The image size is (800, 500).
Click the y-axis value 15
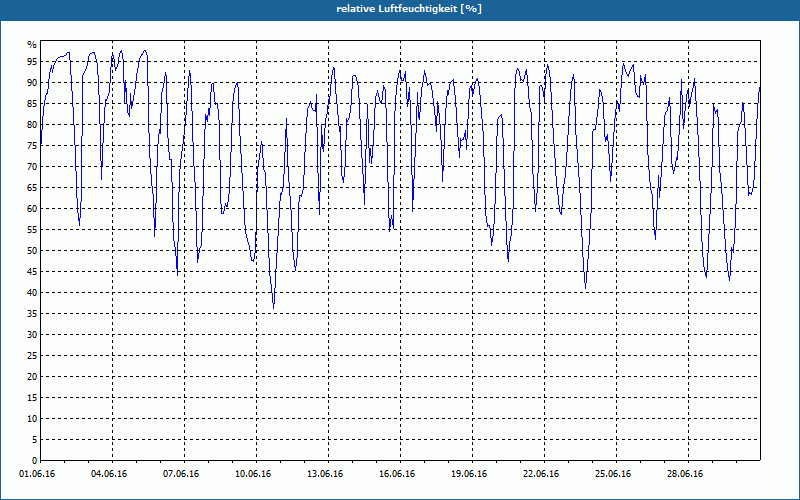32,397
